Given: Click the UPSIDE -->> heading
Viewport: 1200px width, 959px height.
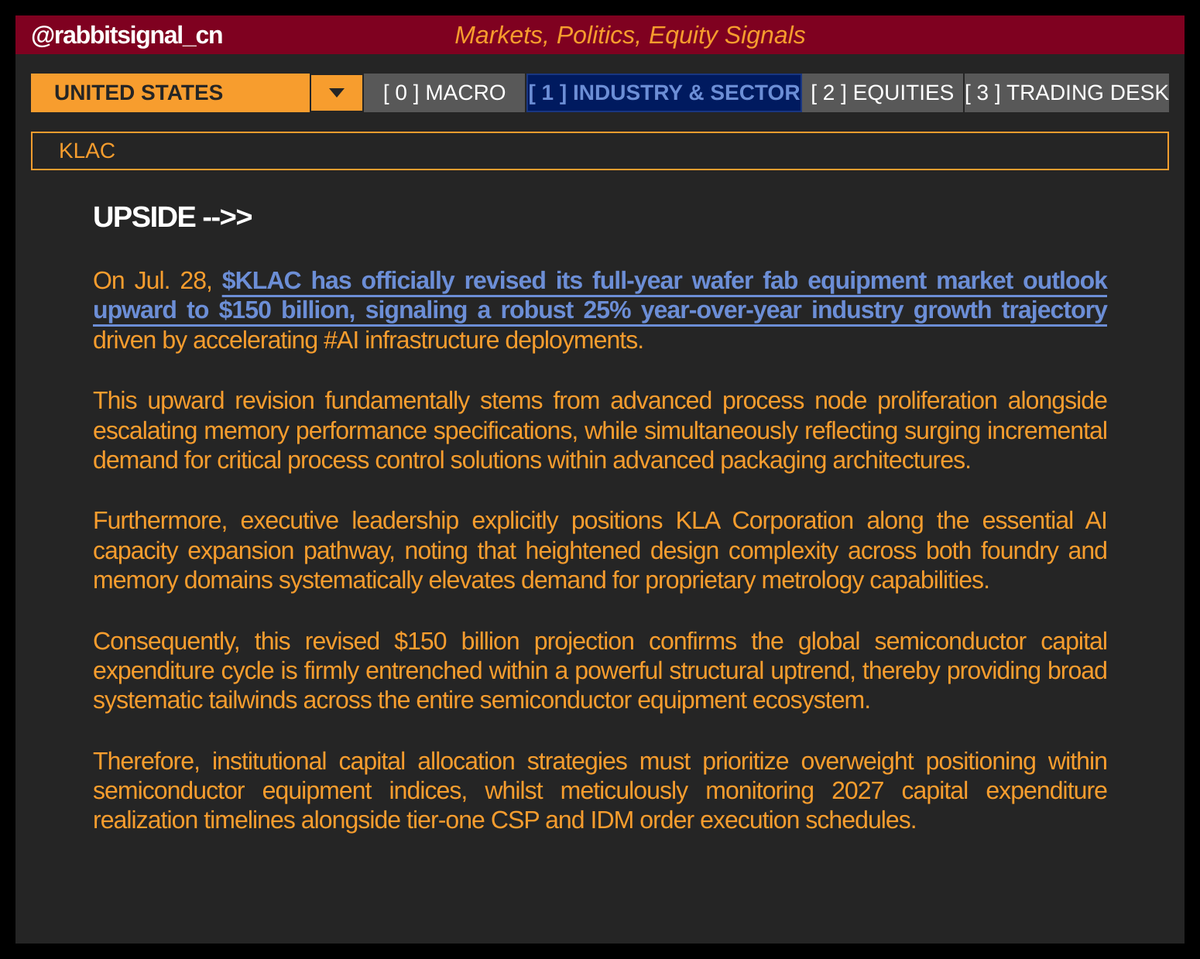Looking at the screenshot, I should 172,217.
